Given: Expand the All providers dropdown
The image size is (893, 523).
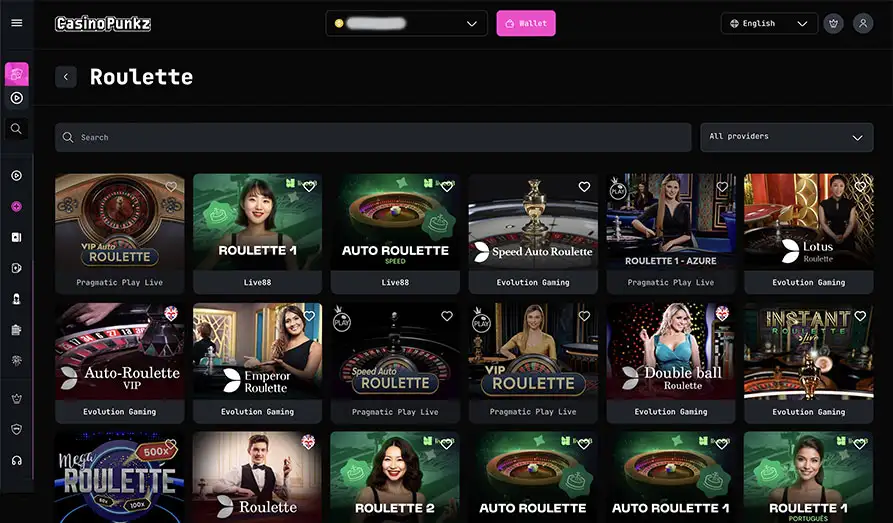Looking at the screenshot, I should 787,137.
